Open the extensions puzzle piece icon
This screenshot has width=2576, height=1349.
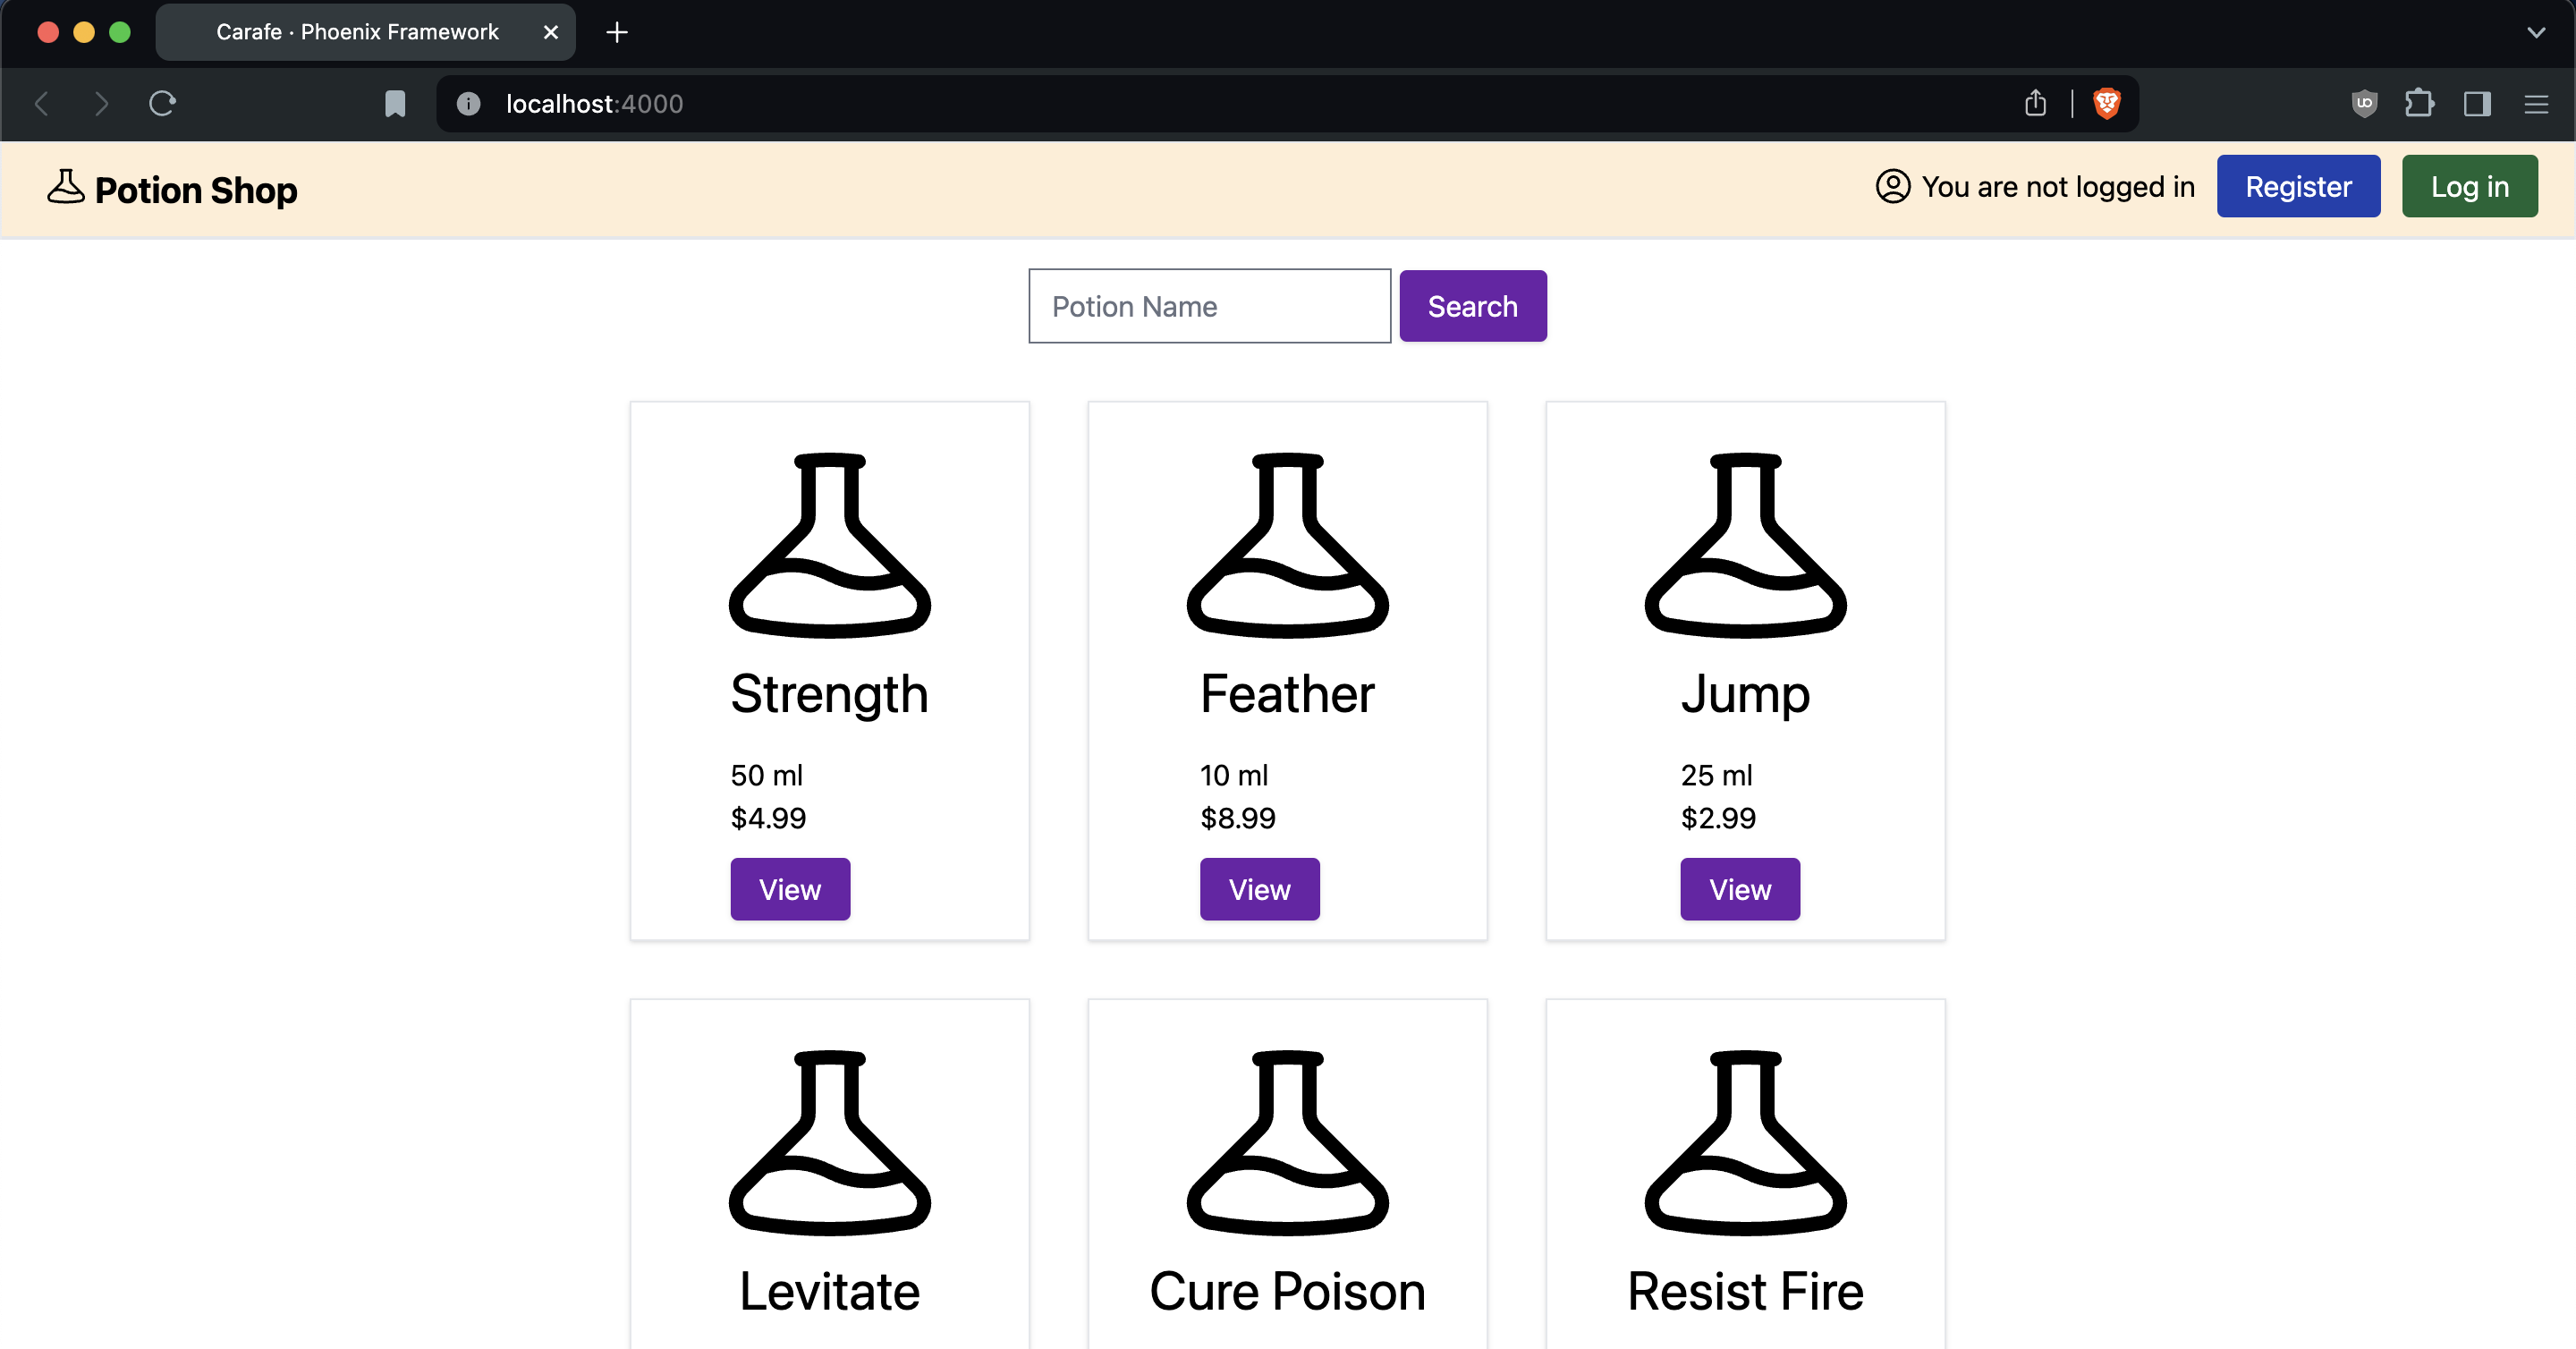pyautogui.click(x=2419, y=103)
